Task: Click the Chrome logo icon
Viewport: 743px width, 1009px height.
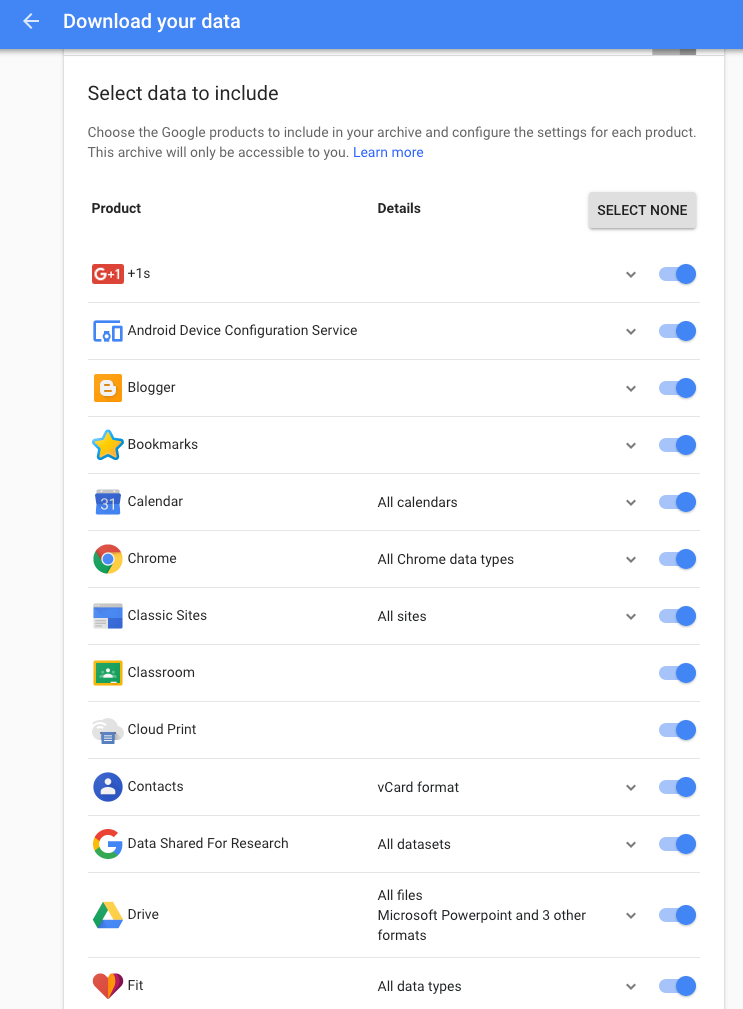Action: coord(107,559)
